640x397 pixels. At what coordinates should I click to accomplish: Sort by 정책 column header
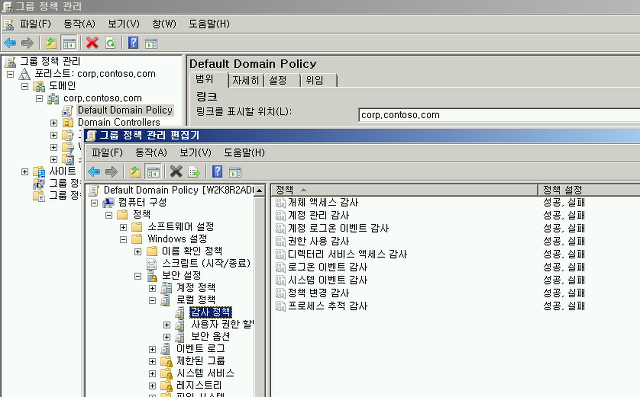click(x=404, y=190)
